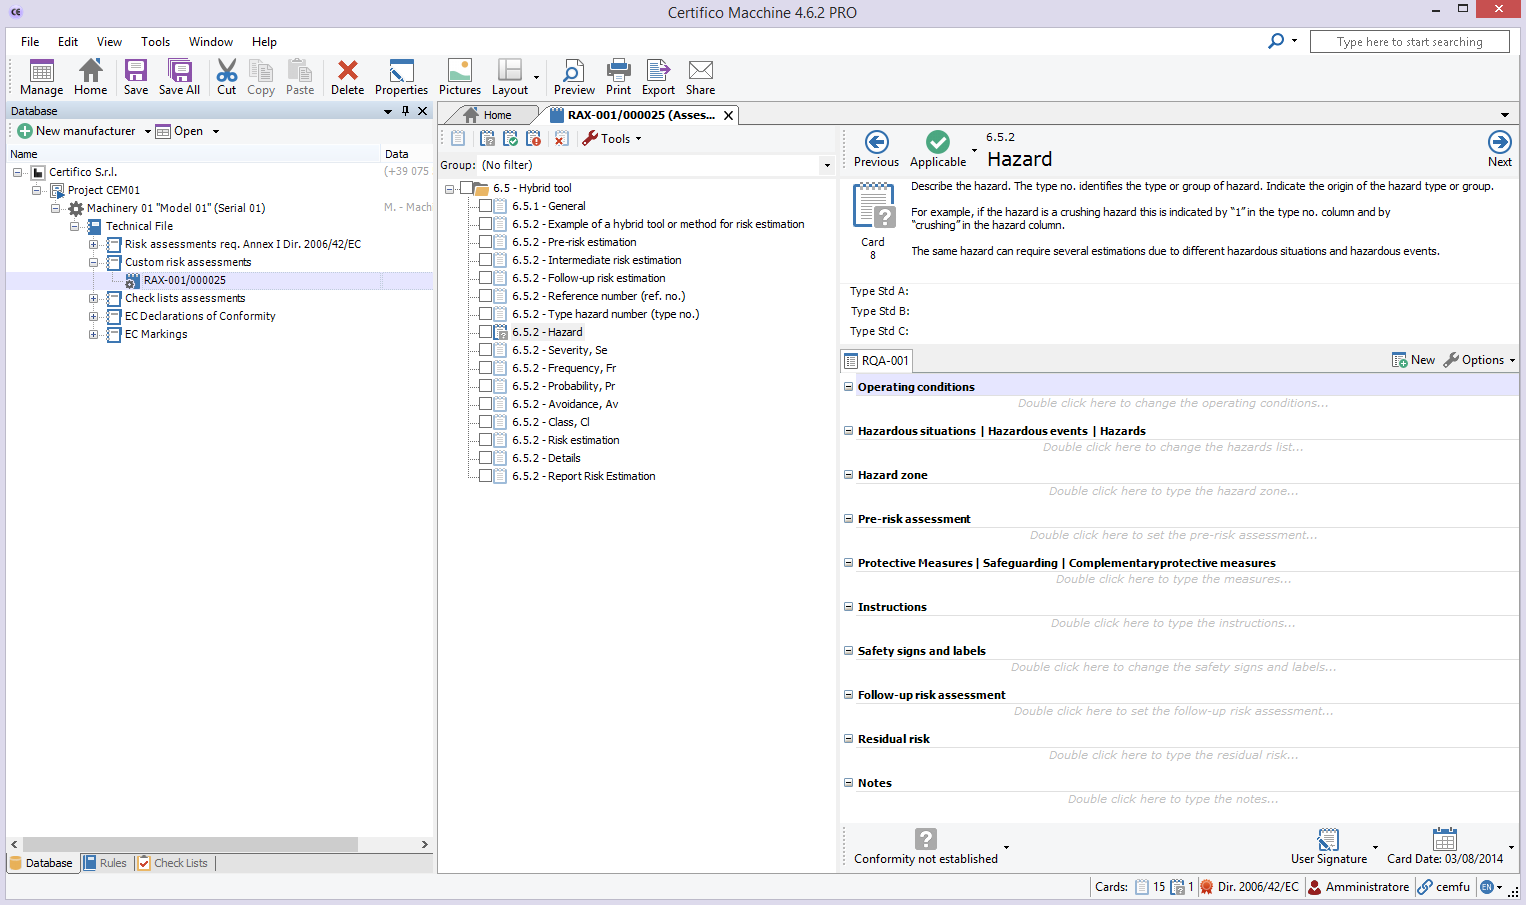The image size is (1526, 905).
Task: Click the search magnifier icon
Action: tap(1276, 41)
